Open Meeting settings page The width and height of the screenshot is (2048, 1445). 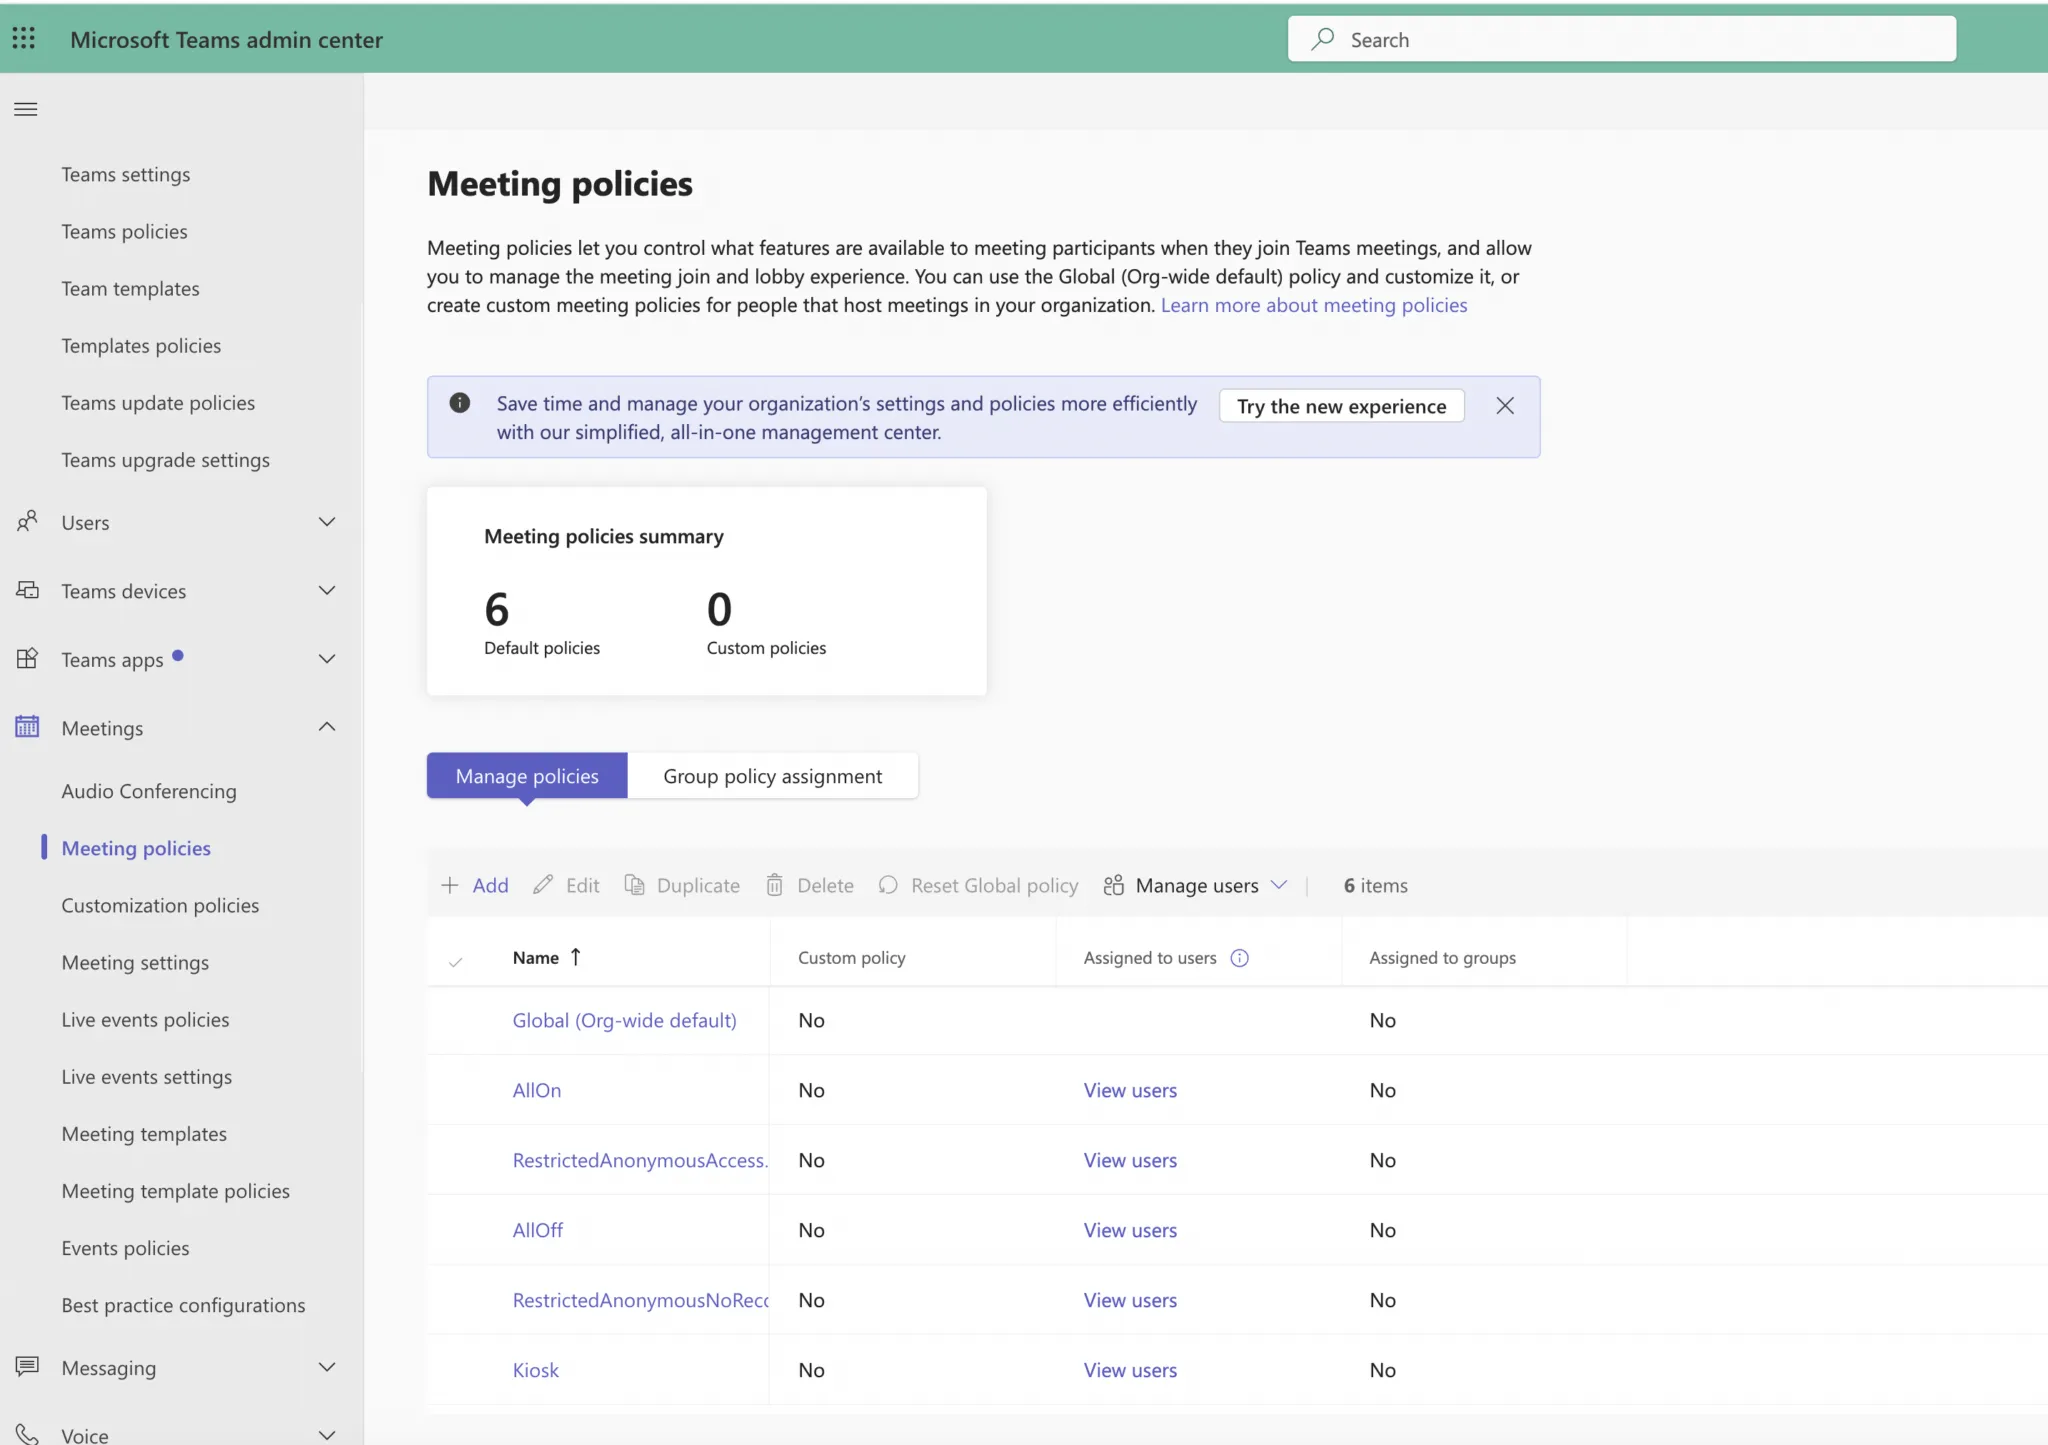tap(135, 962)
